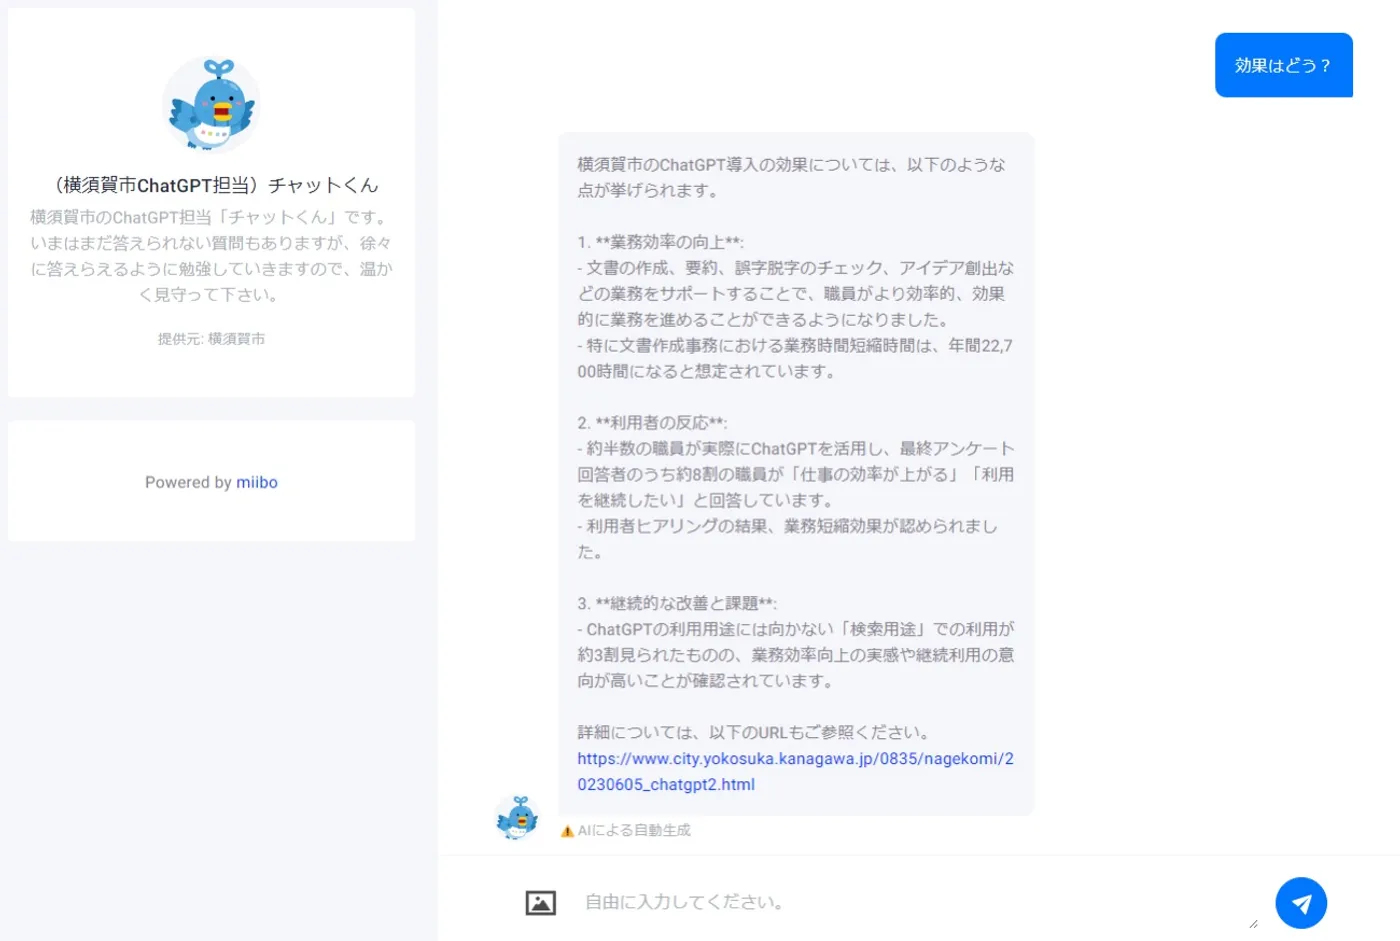Viewport: 1400px width, 941px height.
Task: Click the AIによる自動生成 label
Action: pyautogui.click(x=634, y=830)
